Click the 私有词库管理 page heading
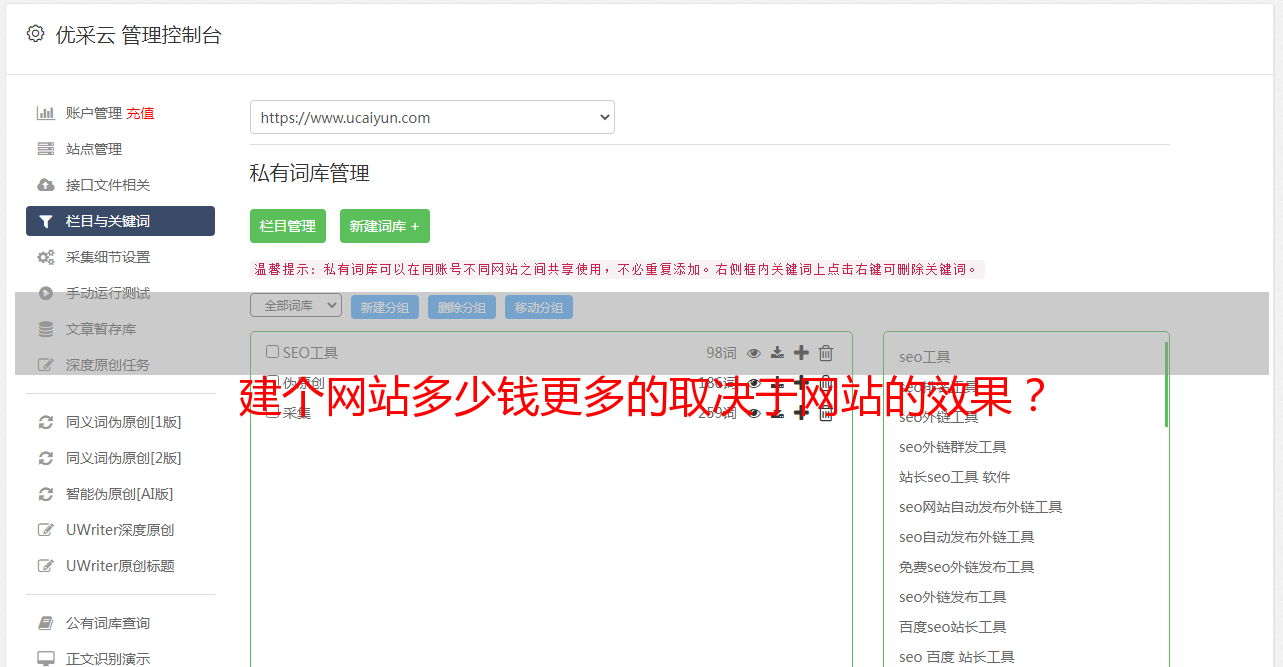Image resolution: width=1283 pixels, height=667 pixels. (310, 173)
